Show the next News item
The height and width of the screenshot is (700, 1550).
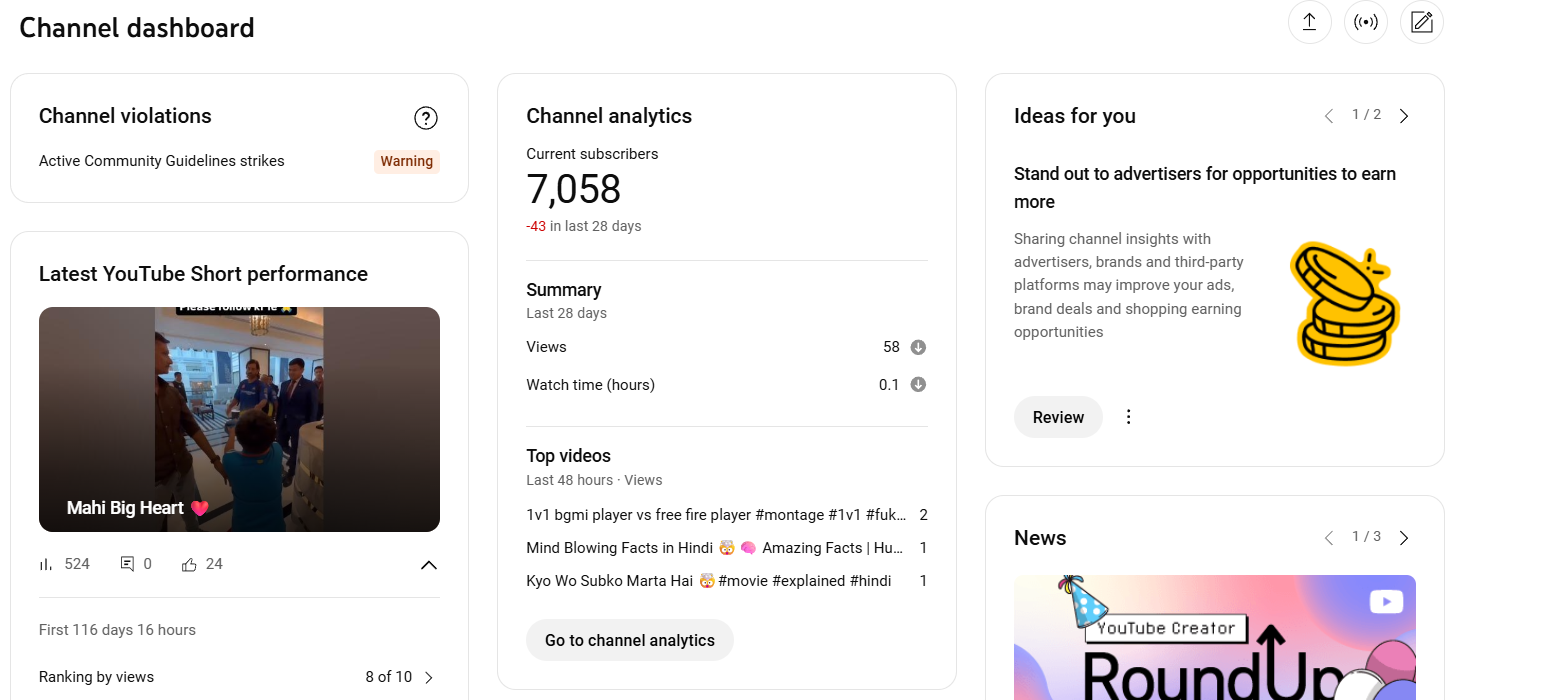pos(1404,538)
